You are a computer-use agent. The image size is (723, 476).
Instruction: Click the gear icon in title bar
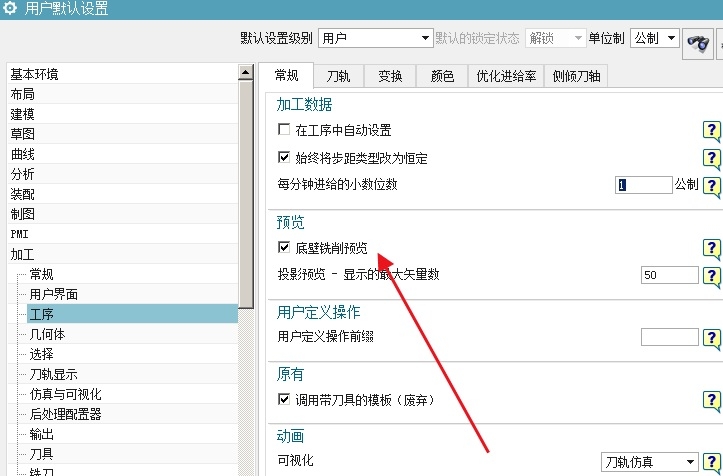point(10,8)
